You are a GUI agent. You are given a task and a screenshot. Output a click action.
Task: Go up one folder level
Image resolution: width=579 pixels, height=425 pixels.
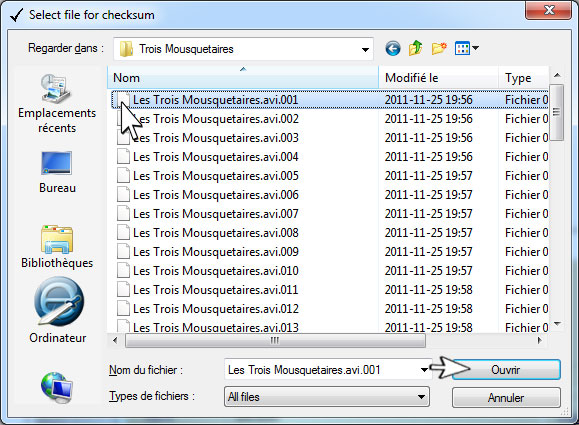(x=415, y=48)
